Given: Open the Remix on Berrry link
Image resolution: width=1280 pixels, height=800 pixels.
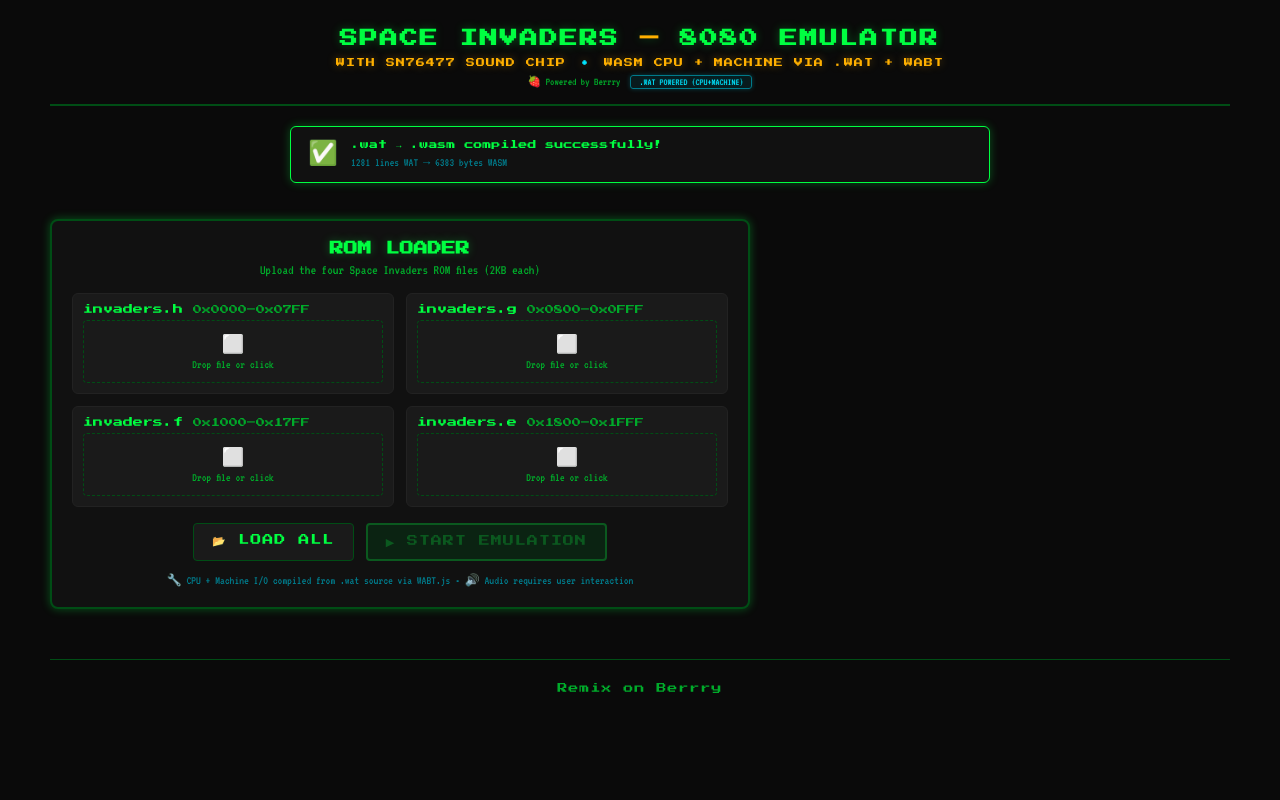Looking at the screenshot, I should [x=639, y=687].
